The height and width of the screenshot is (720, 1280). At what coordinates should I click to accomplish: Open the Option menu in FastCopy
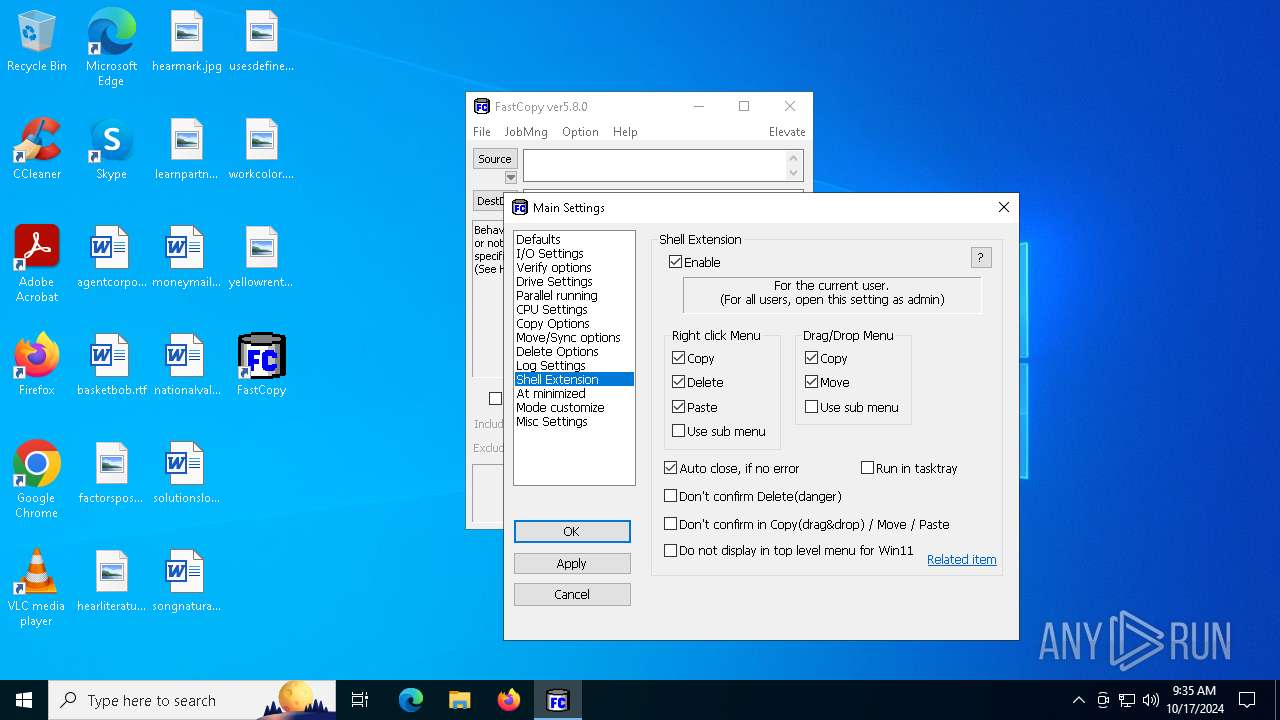pyautogui.click(x=580, y=132)
